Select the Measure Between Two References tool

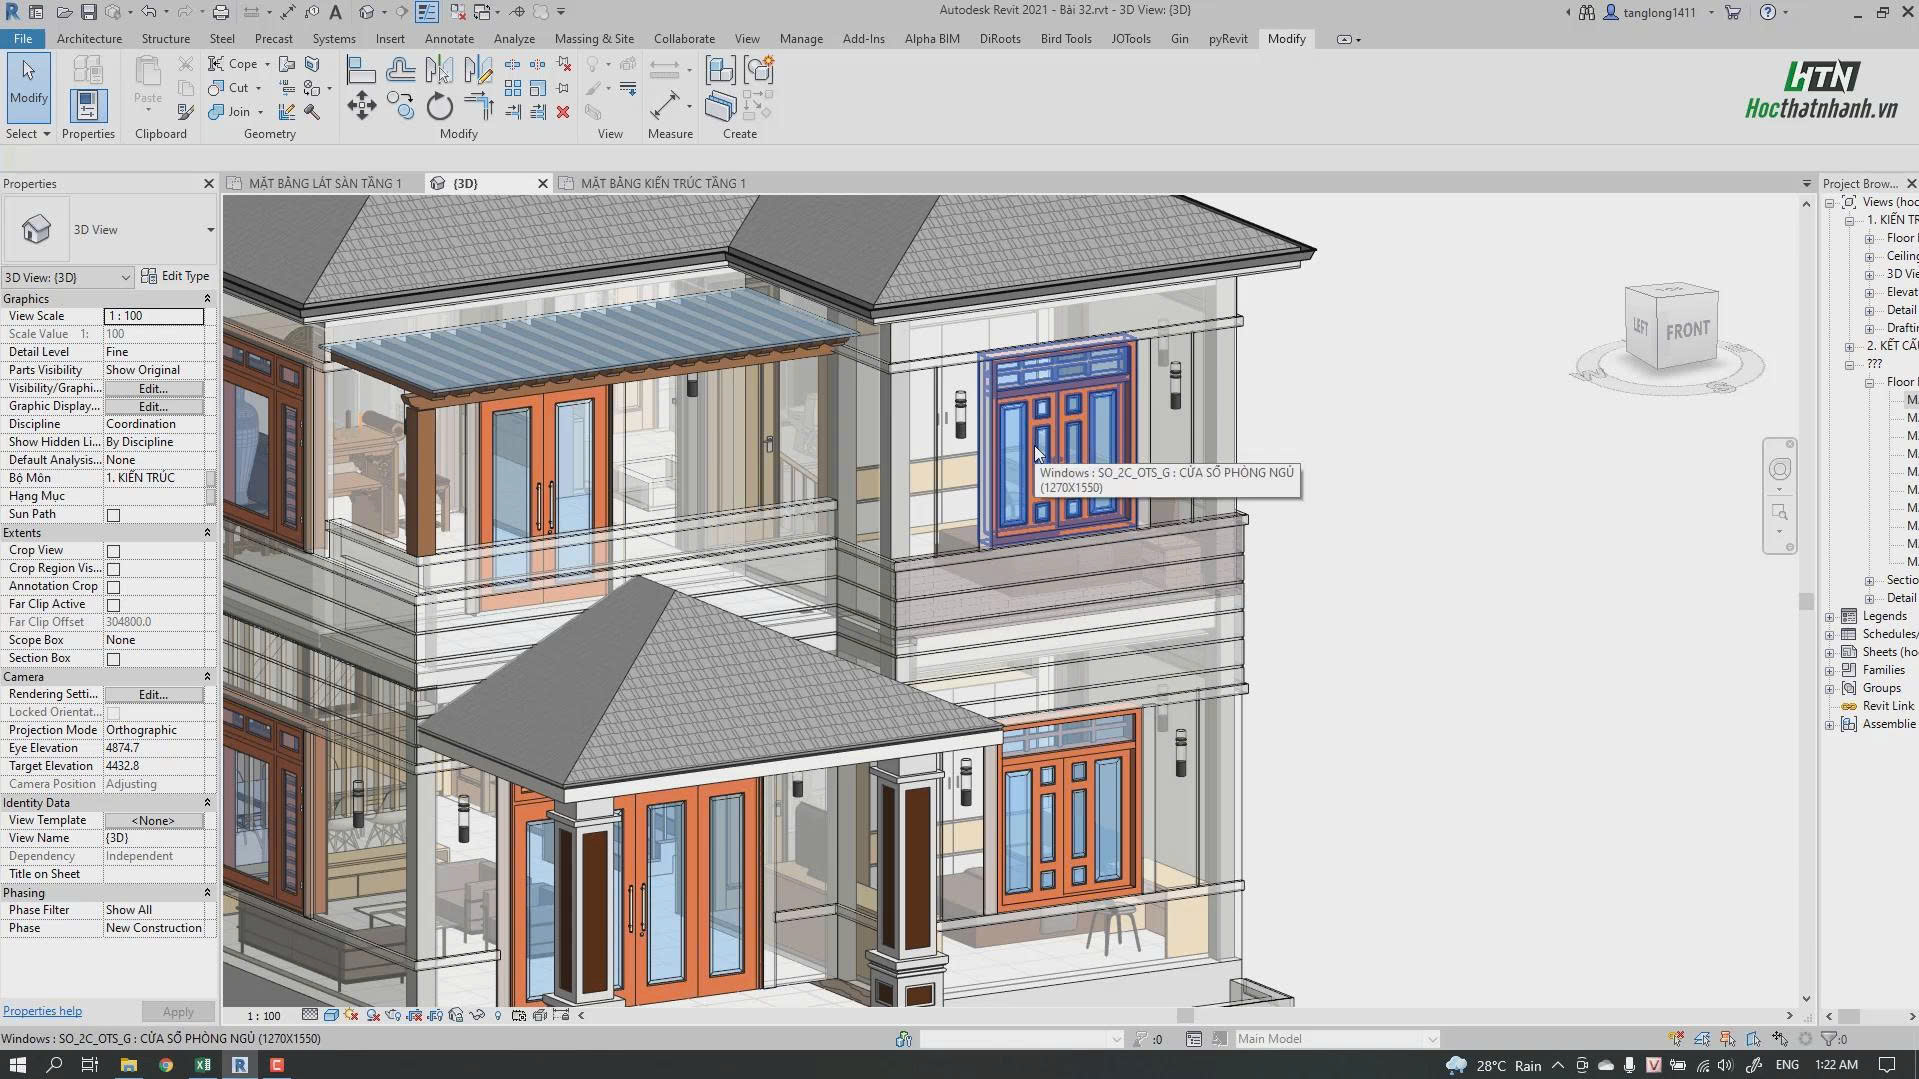(x=665, y=106)
